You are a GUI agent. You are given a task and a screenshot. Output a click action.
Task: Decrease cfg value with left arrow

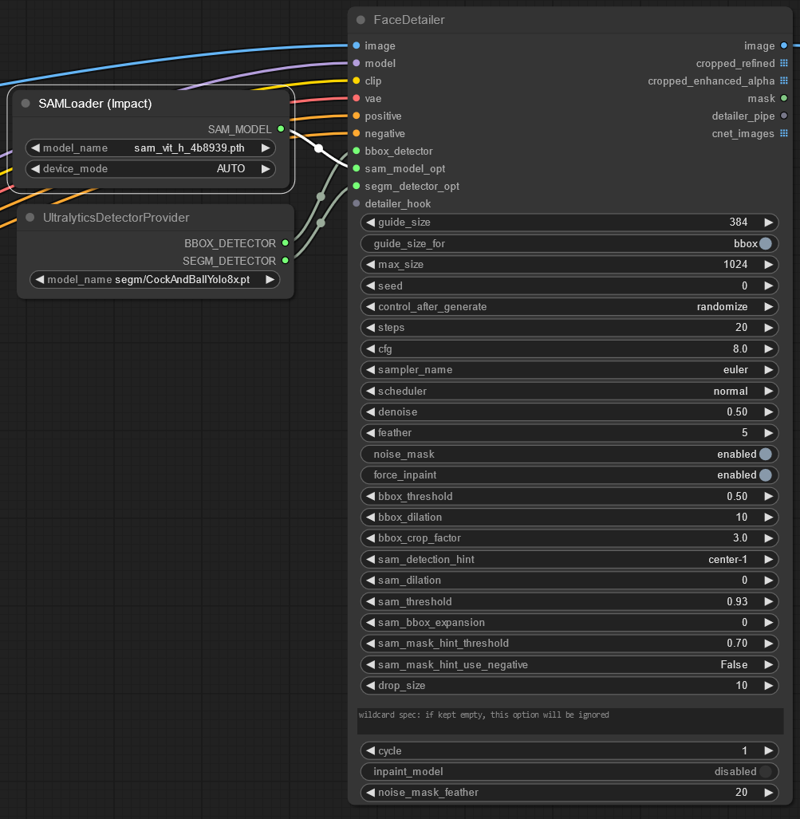(x=370, y=348)
